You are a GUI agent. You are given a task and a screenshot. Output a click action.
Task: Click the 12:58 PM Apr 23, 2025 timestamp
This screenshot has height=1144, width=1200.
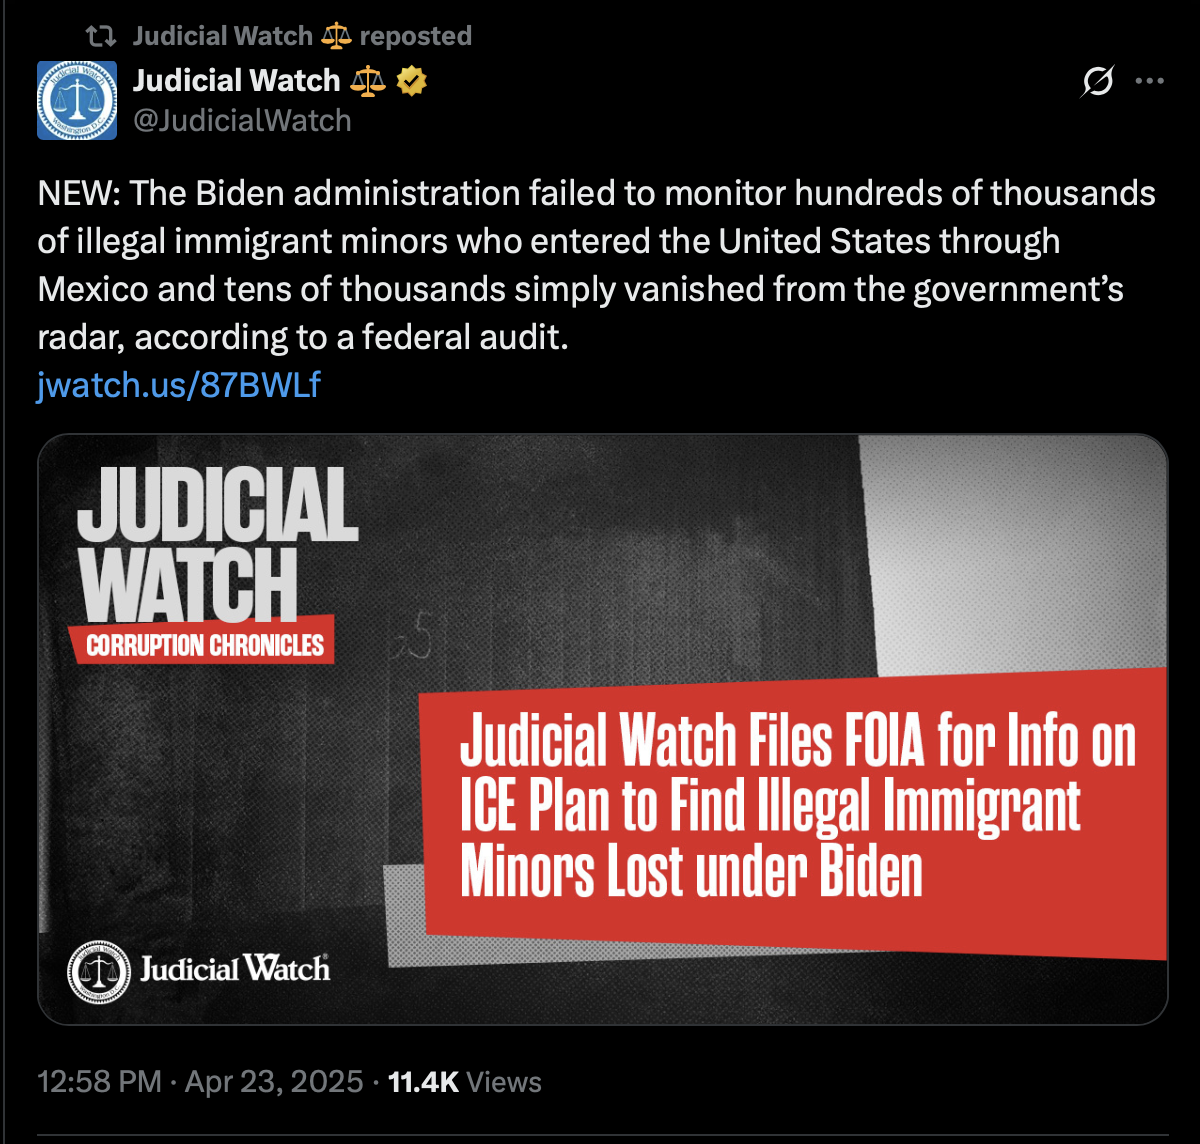(200, 1081)
